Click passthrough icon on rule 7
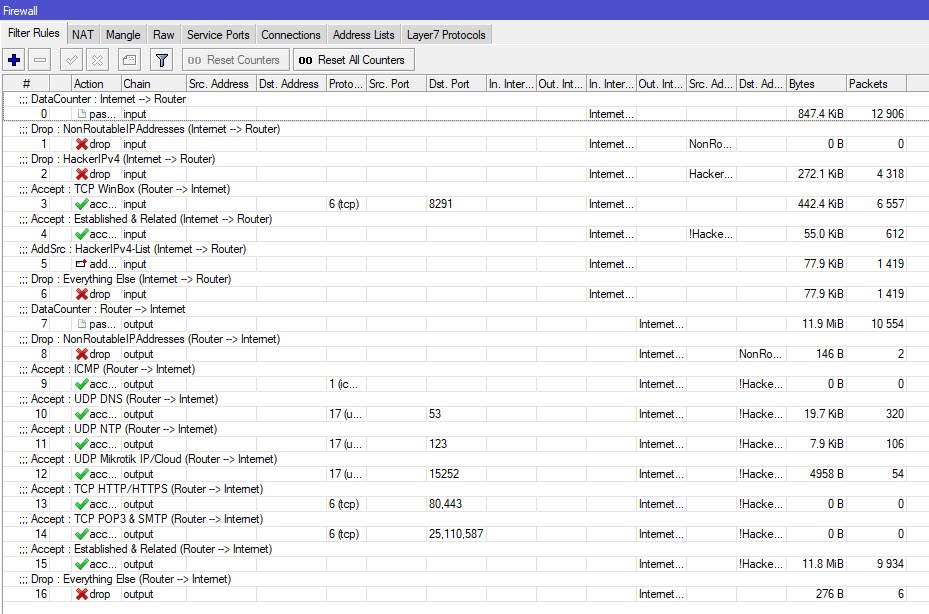The width and height of the screenshot is (929, 614). [82, 324]
